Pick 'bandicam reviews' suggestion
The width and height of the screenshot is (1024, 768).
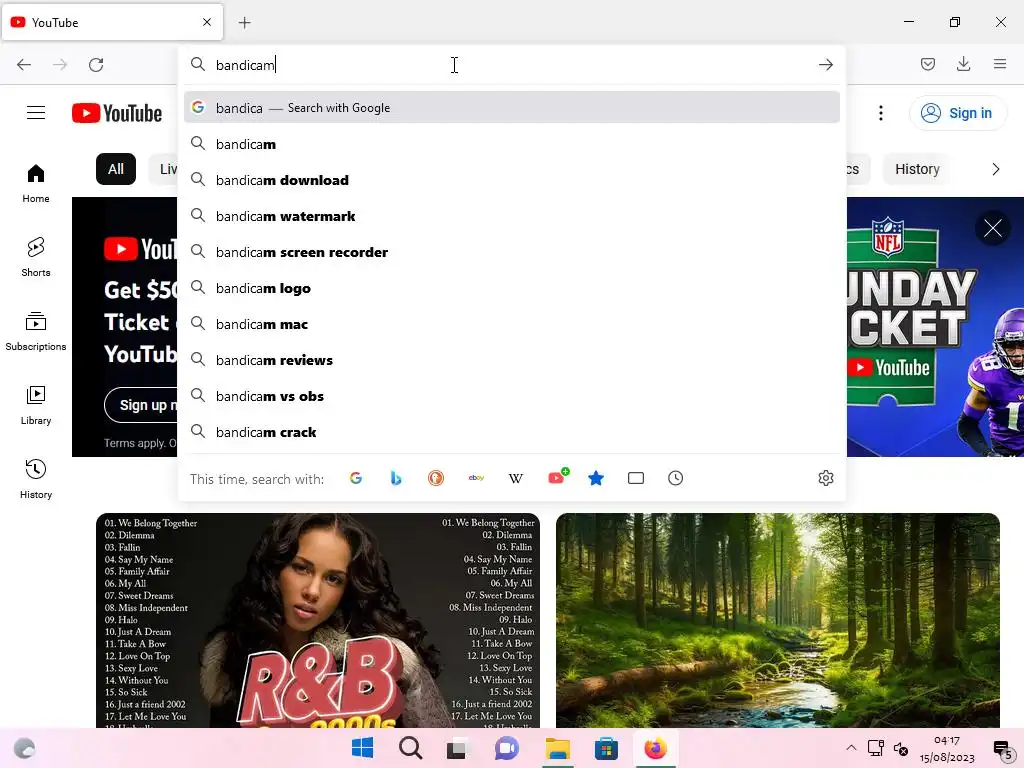pyautogui.click(x=511, y=360)
